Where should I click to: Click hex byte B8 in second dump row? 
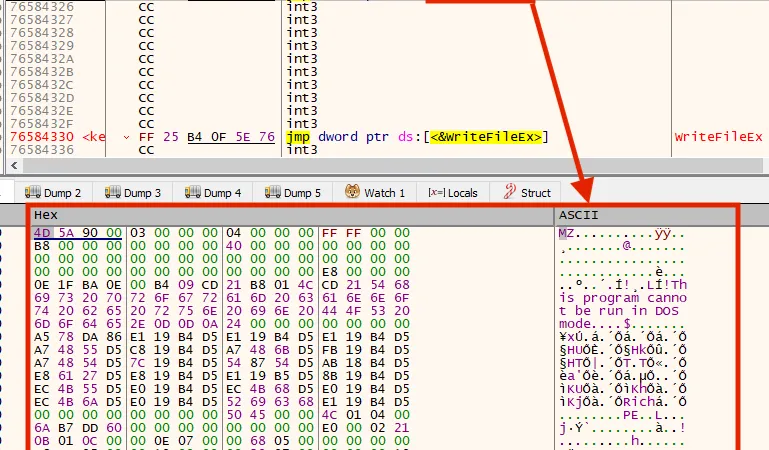(x=42, y=246)
